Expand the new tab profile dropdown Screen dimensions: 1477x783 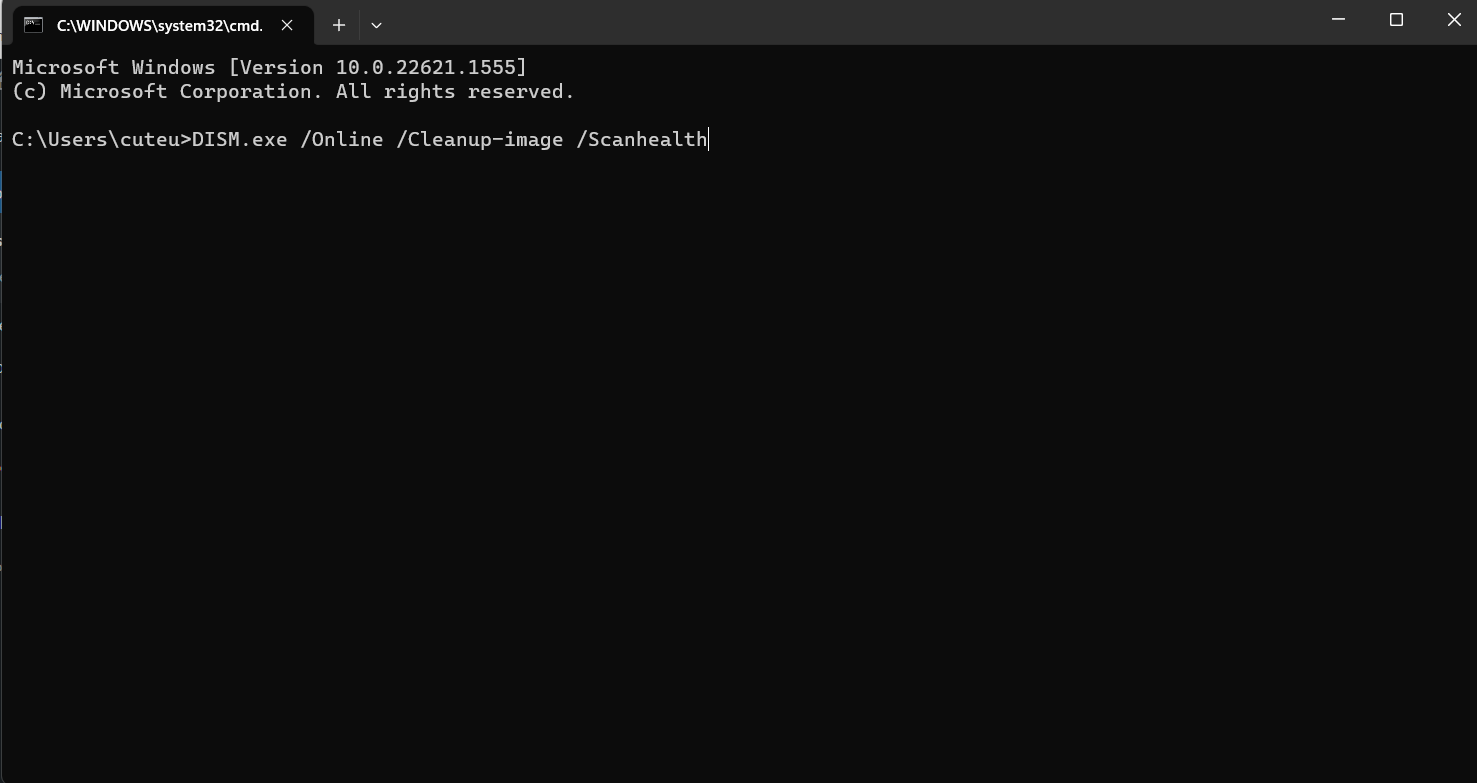click(x=376, y=25)
